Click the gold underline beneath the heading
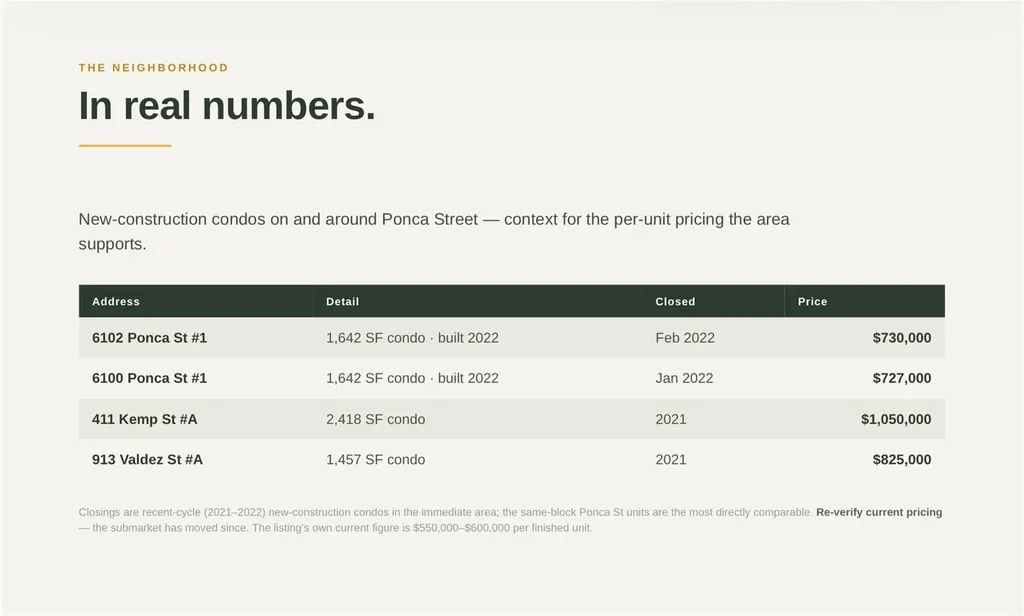This screenshot has height=616, width=1024. [x=125, y=146]
